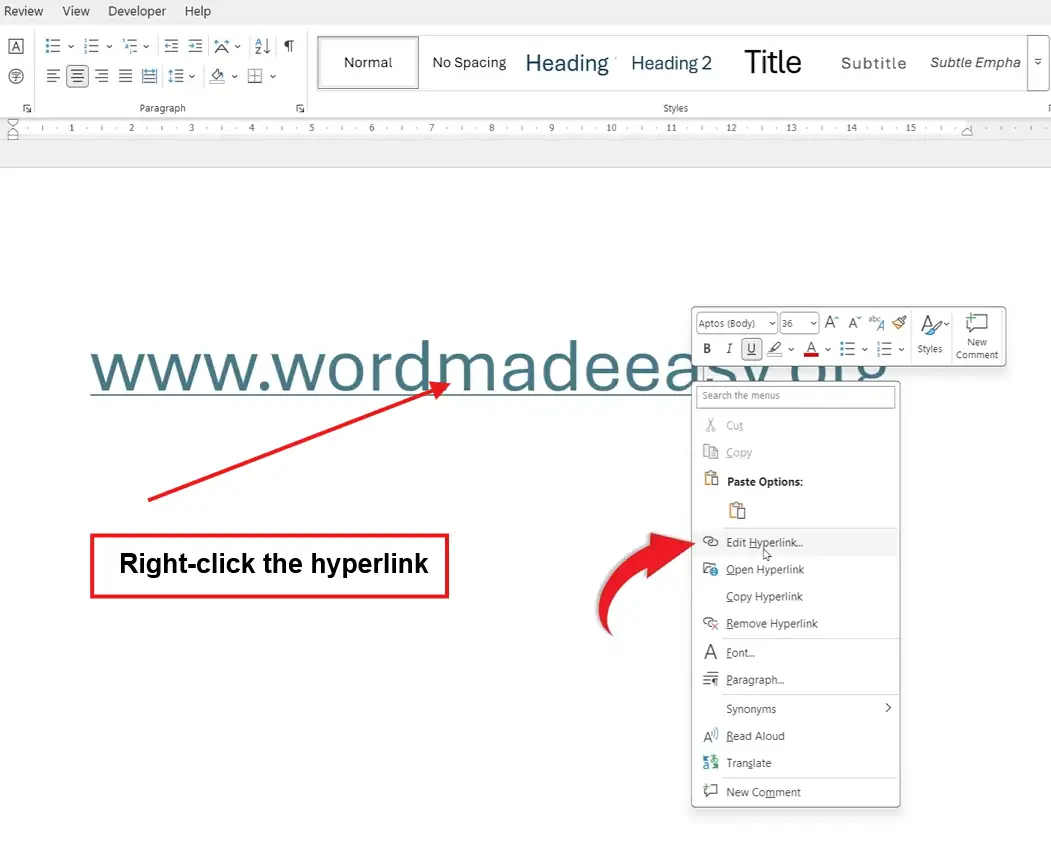Click the Decrease Indent icon
Screen dimensions: 1051x863
[171, 46]
